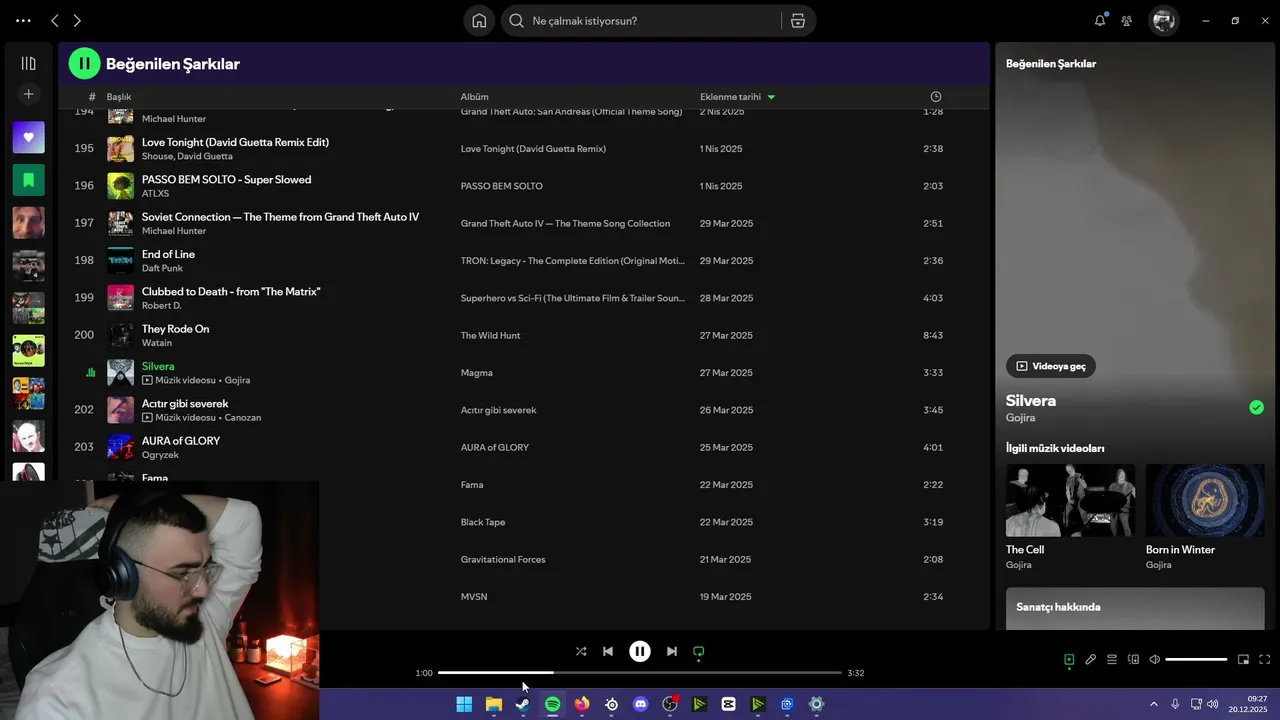Select song AURA of GLORY title
Screen dimensions: 1280x720
coord(181,441)
